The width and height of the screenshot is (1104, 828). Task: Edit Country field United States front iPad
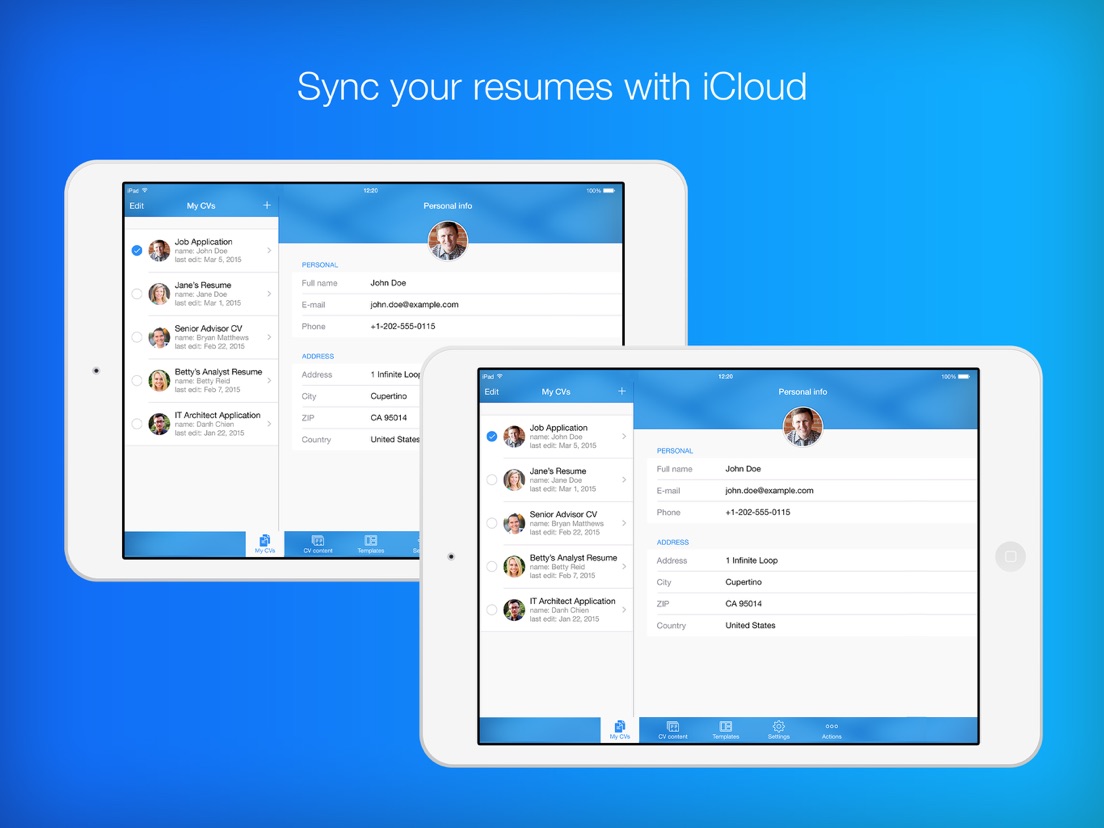[x=812, y=625]
